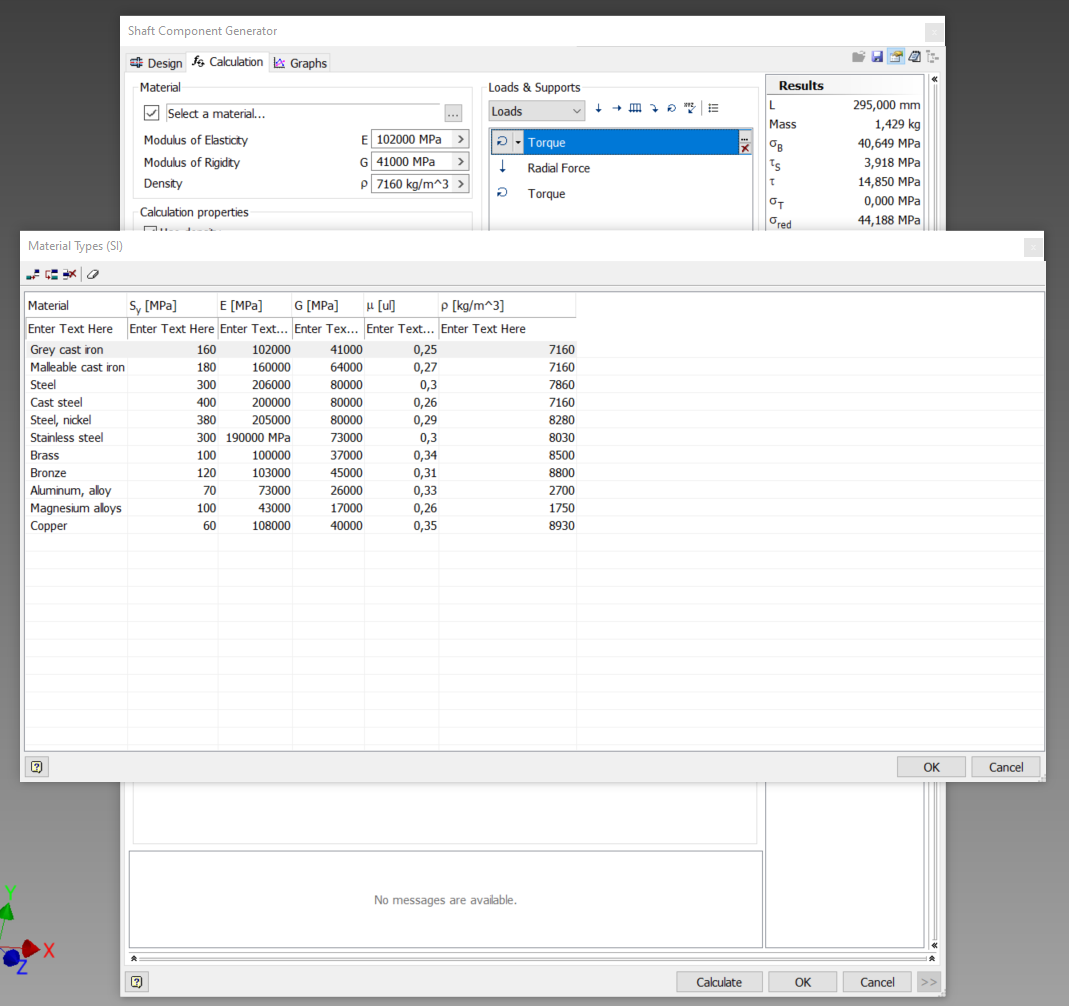This screenshot has height=1006, width=1069.
Task: Click the insert row icon in Material Types toolbar
Action: (51, 274)
